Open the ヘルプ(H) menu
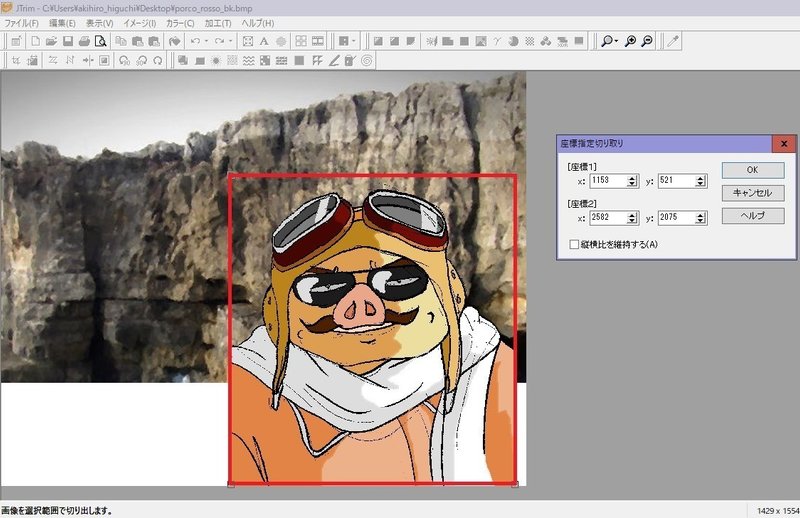800x518 pixels. click(x=258, y=23)
